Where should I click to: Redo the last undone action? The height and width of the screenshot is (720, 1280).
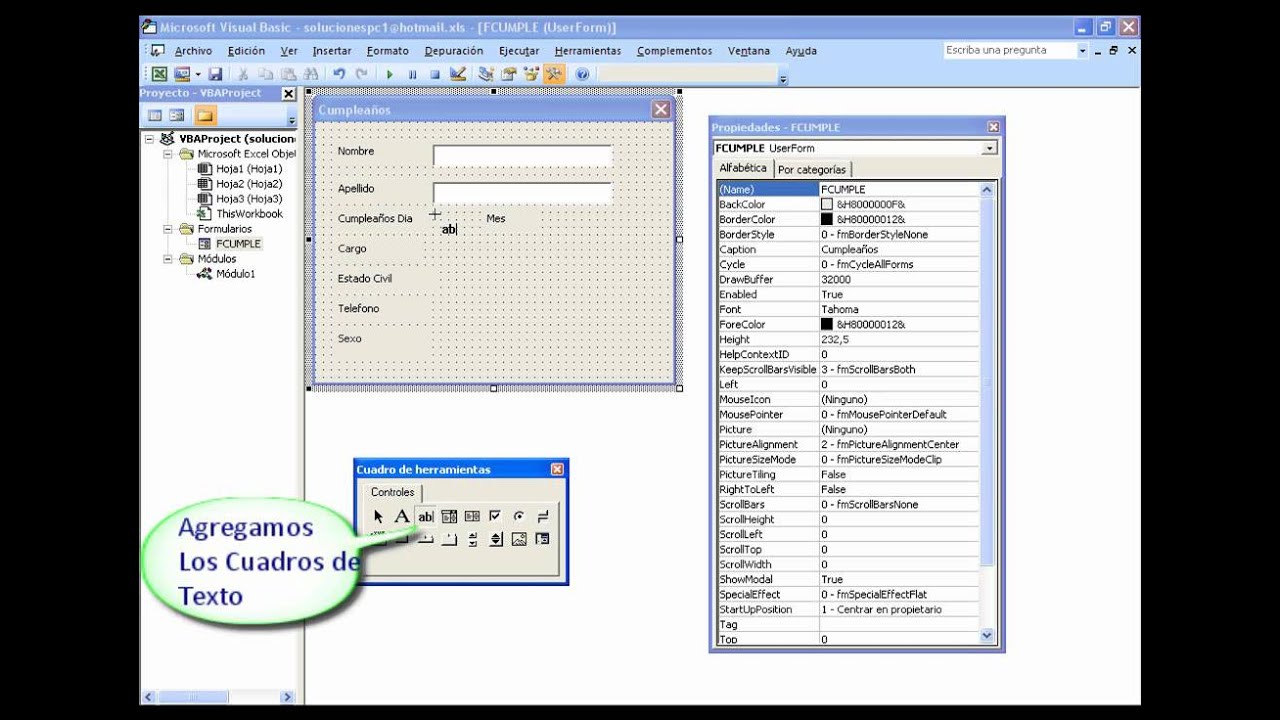tap(362, 74)
